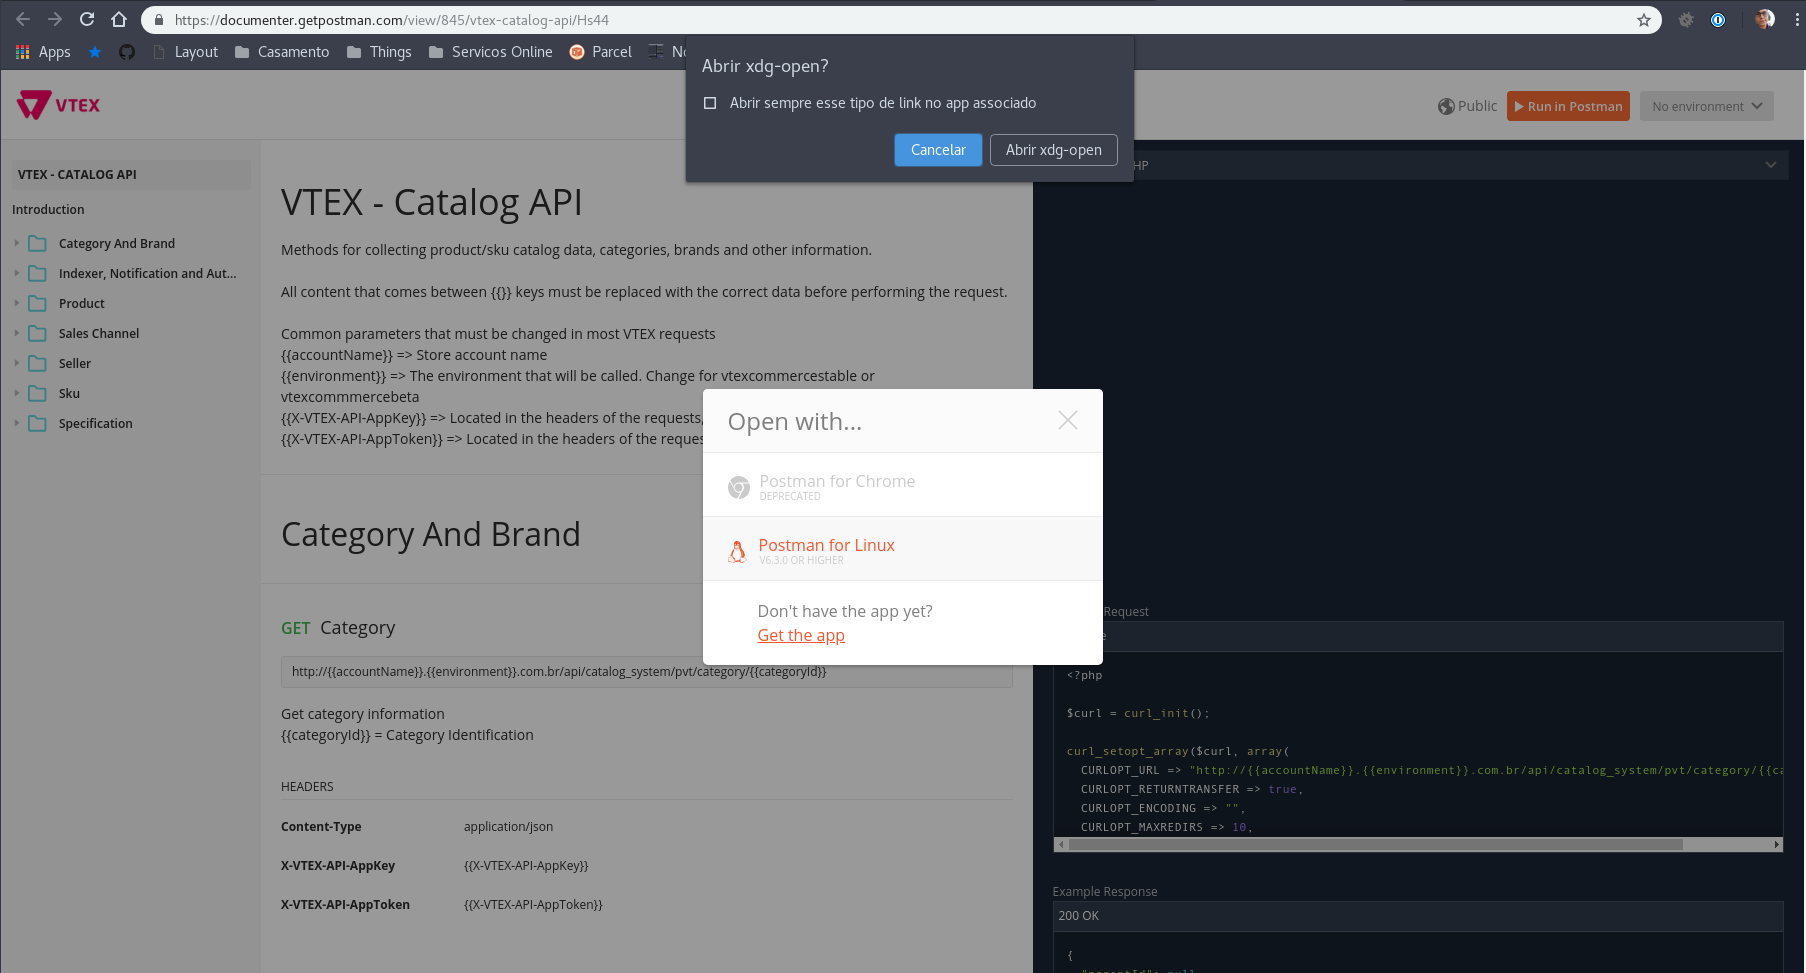This screenshot has width=1806, height=973.
Task: Click the Content-Type header name
Action: [x=321, y=827]
